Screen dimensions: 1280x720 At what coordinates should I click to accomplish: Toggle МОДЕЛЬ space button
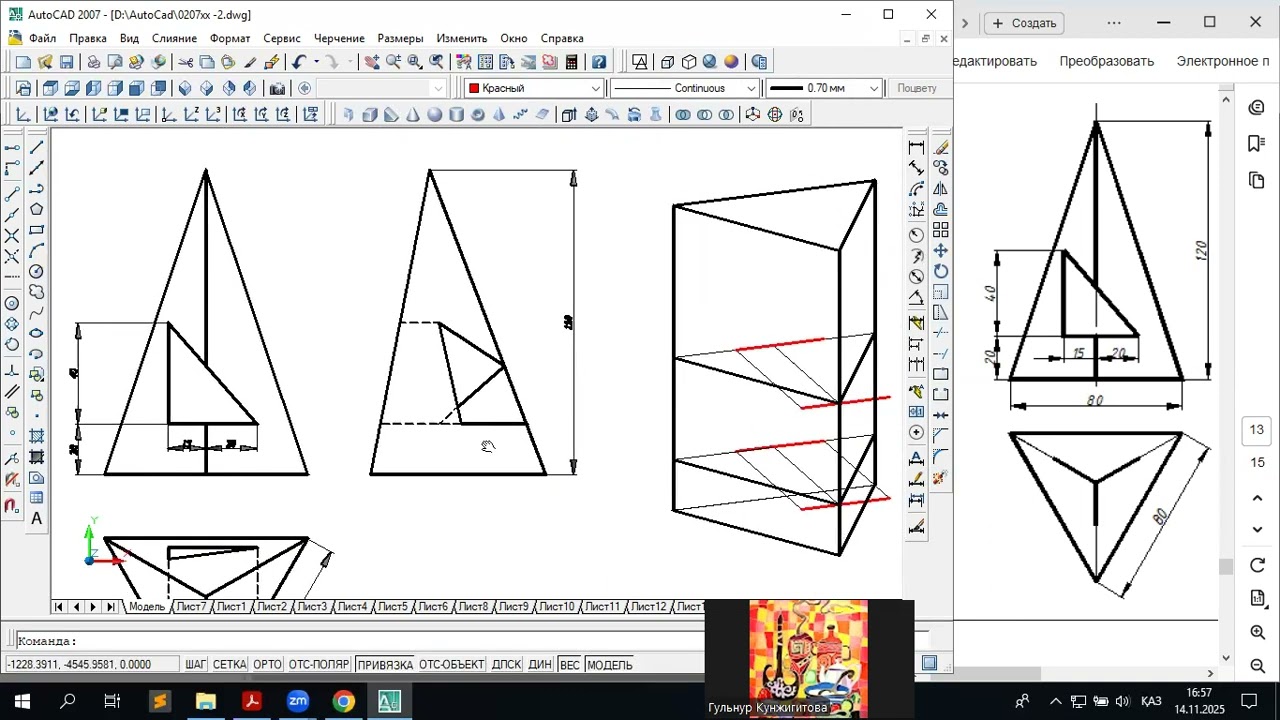tap(609, 665)
